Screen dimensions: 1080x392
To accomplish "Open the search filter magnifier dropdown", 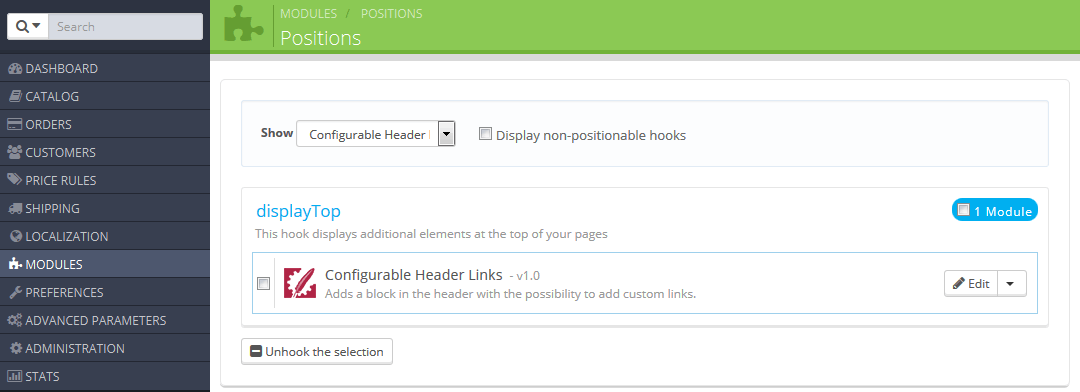I will (28, 27).
